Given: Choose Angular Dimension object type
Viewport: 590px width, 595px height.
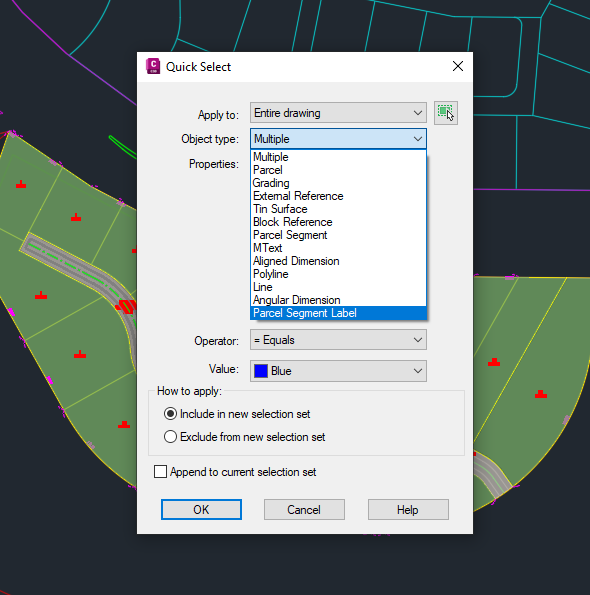Looking at the screenshot, I should tap(338, 300).
